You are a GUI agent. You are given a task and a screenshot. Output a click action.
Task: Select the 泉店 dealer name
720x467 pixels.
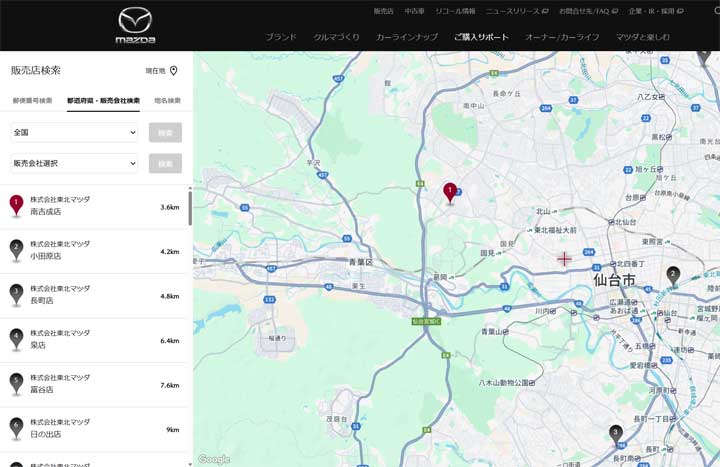pyautogui.click(x=38, y=345)
